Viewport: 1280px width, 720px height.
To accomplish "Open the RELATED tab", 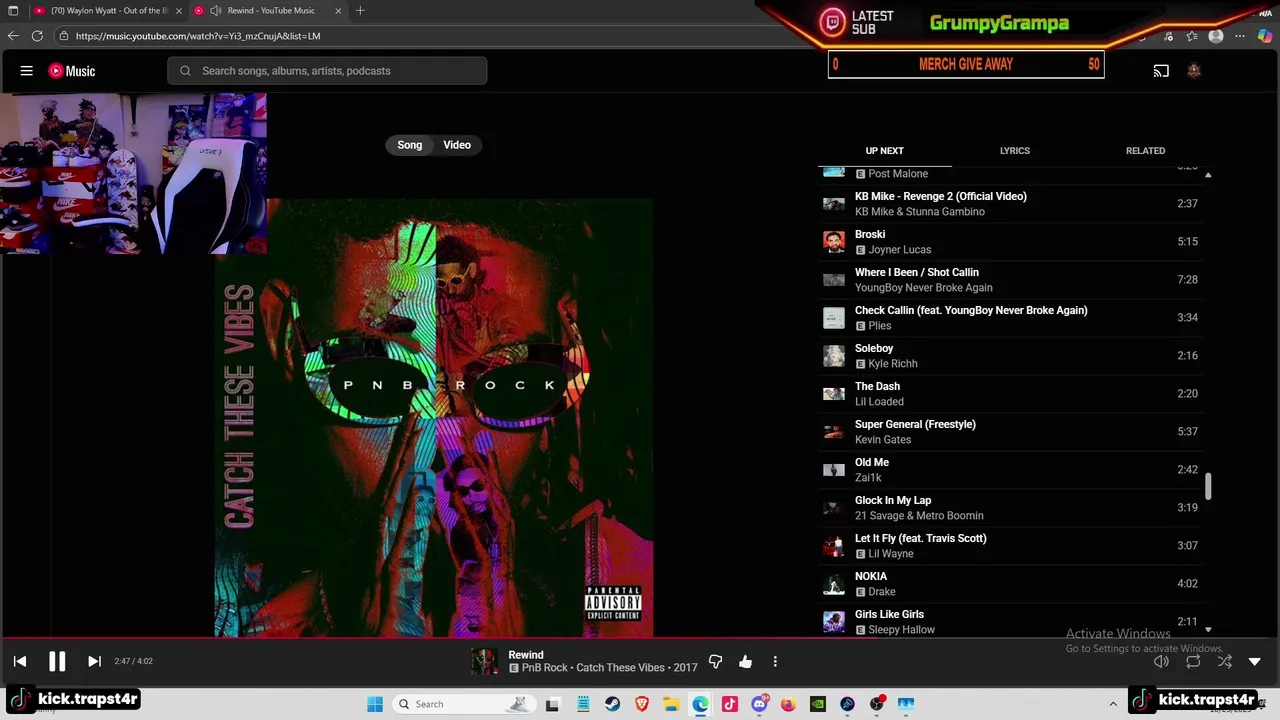I will click(1145, 151).
